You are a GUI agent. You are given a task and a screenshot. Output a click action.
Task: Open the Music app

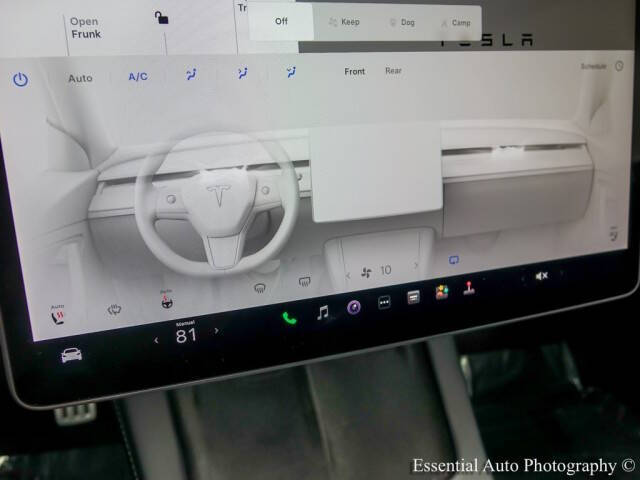[322, 313]
